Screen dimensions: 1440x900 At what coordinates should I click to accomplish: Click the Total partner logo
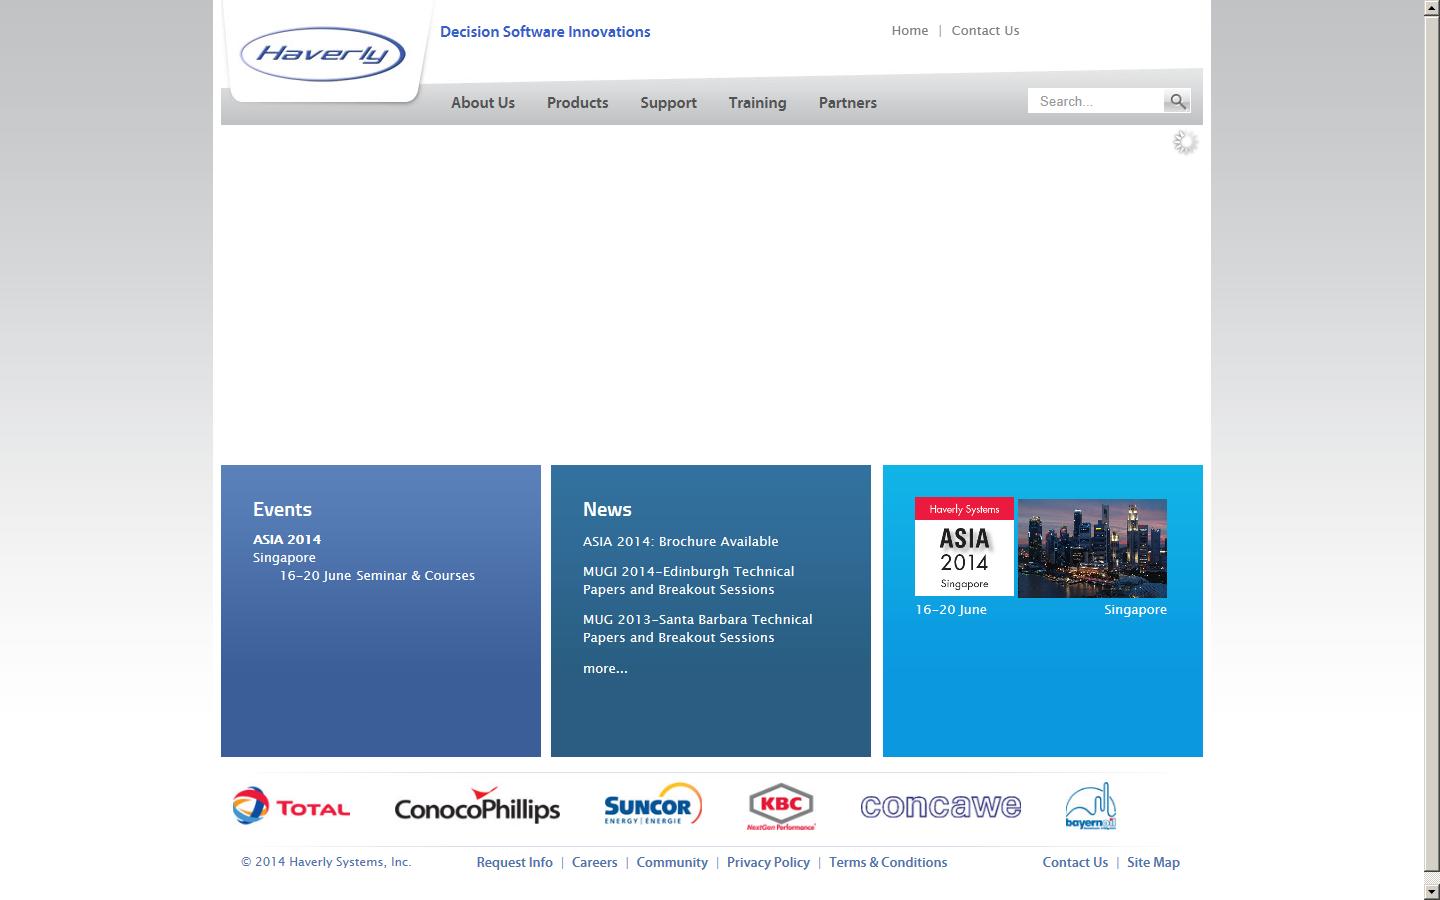coord(290,806)
